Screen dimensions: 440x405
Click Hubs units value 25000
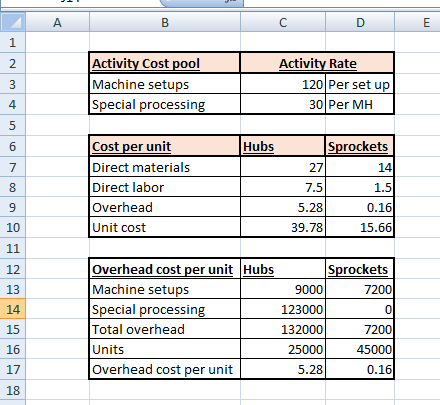click(x=283, y=349)
